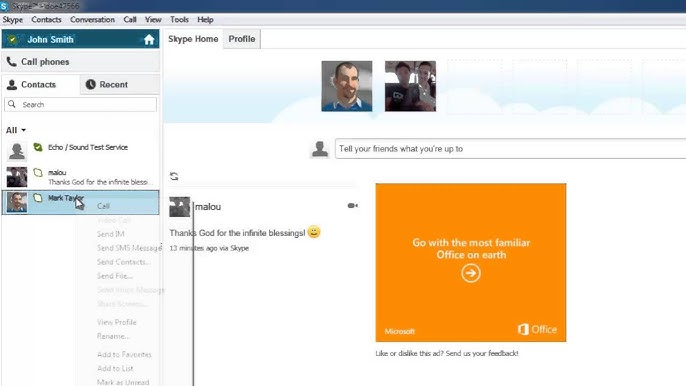The image size is (686, 386).
Task: Choose Send SMS Message from context menu
Action: point(130,248)
